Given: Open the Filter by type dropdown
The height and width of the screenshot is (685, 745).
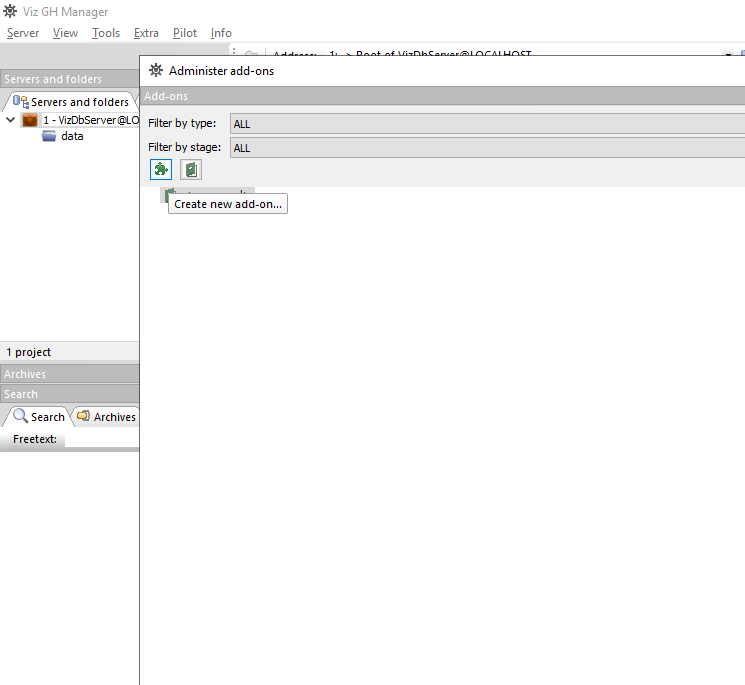Looking at the screenshot, I should 487,124.
